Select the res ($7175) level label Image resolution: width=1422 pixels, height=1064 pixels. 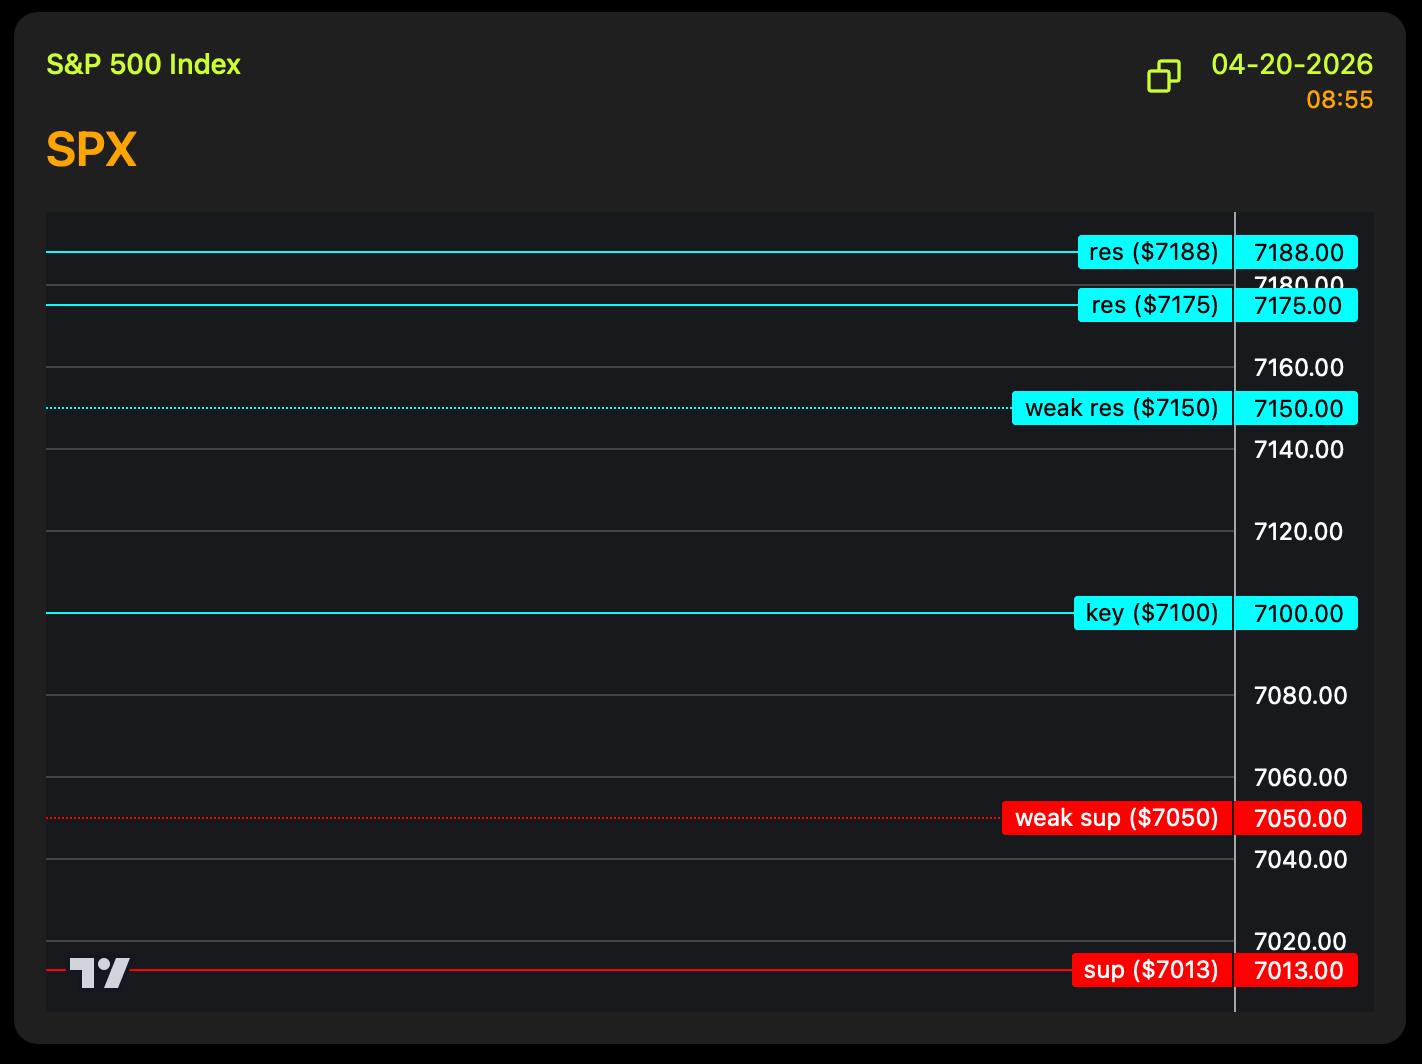(x=1154, y=305)
